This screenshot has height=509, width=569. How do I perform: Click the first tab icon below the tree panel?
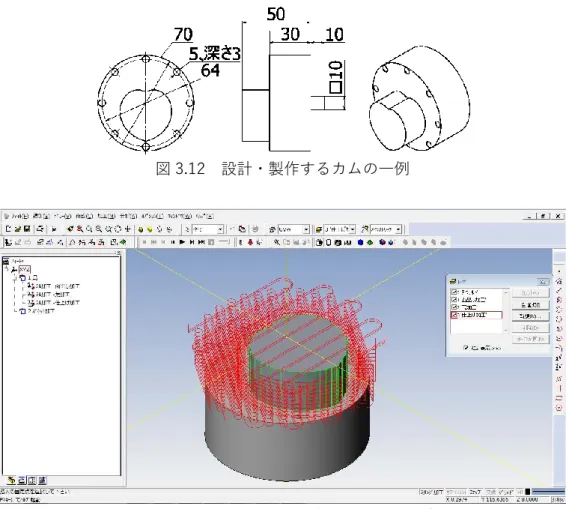coord(11,480)
